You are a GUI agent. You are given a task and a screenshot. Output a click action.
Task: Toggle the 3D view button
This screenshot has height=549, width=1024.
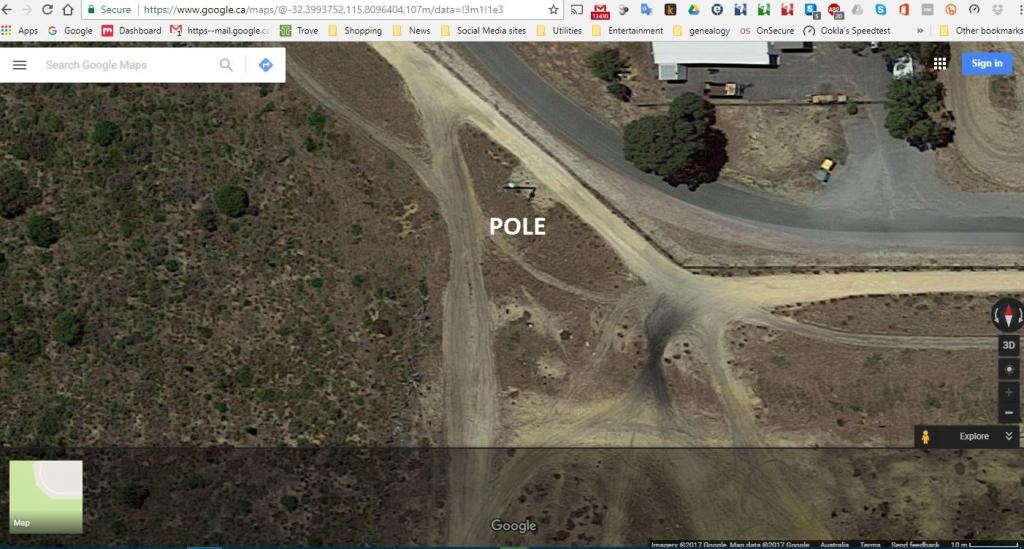coord(1008,345)
